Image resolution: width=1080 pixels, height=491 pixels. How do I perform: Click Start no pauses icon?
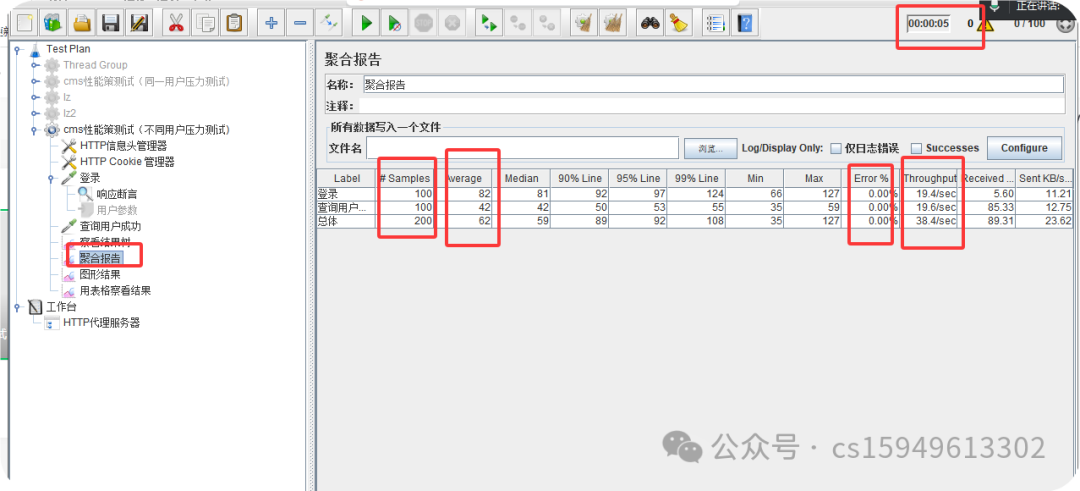(x=395, y=23)
